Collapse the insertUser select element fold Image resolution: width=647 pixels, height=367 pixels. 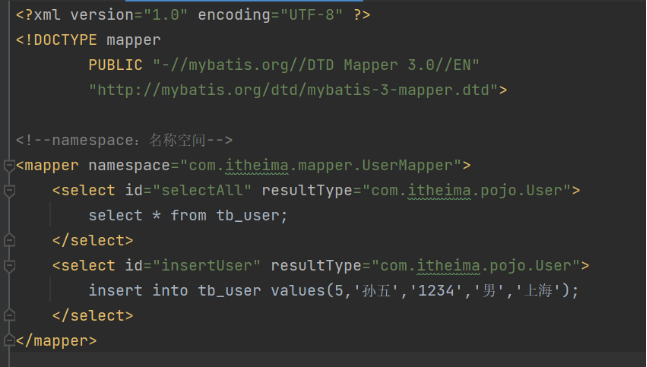tap(9, 266)
